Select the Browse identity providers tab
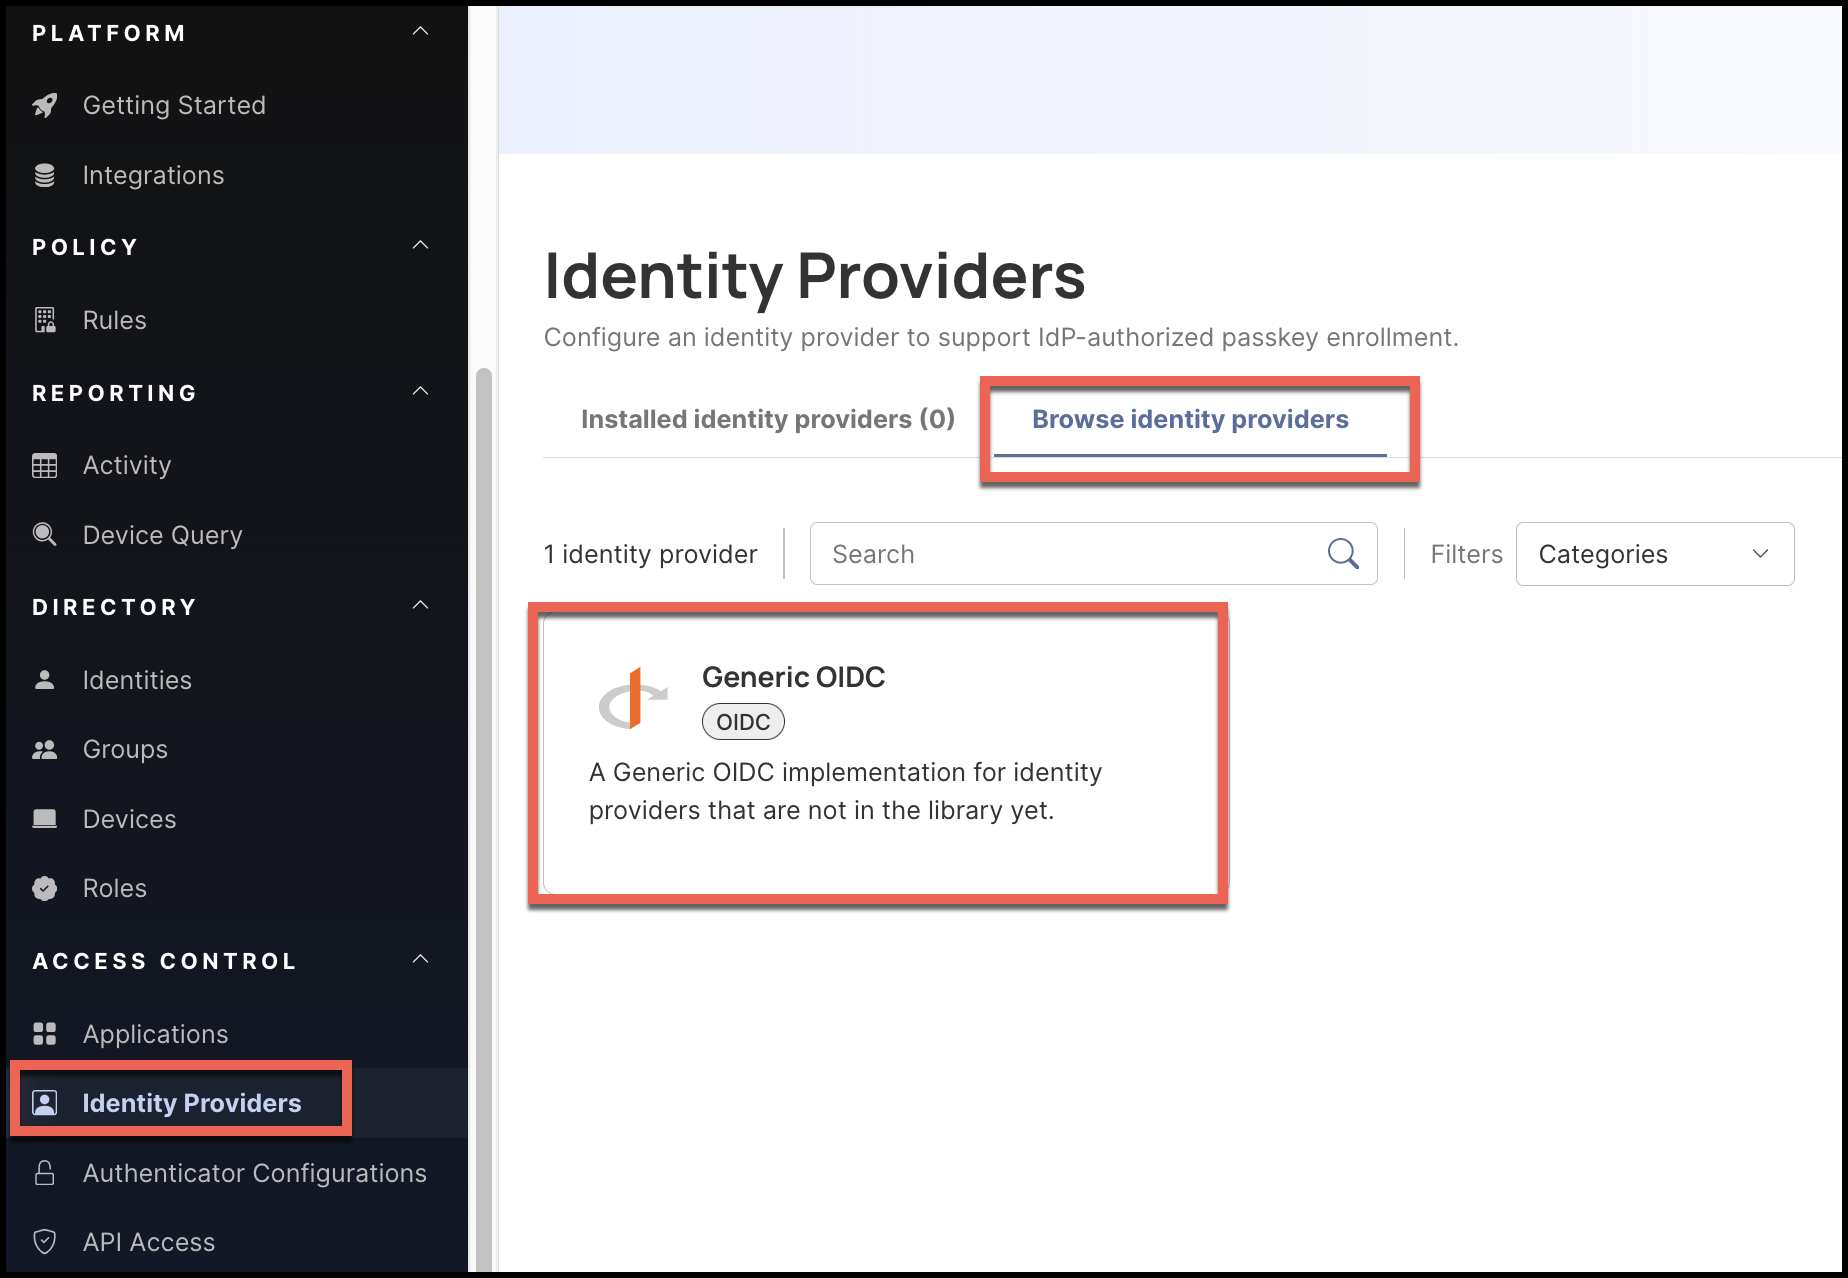 (x=1190, y=419)
